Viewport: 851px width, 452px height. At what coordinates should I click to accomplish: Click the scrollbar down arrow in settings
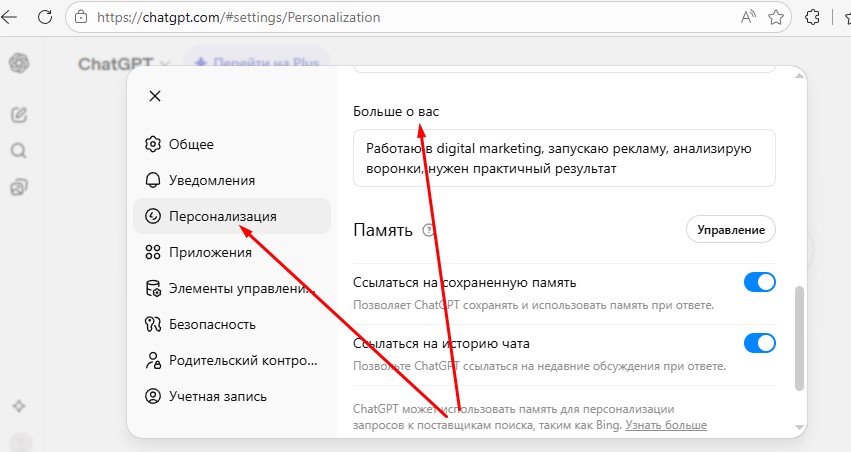(x=799, y=427)
